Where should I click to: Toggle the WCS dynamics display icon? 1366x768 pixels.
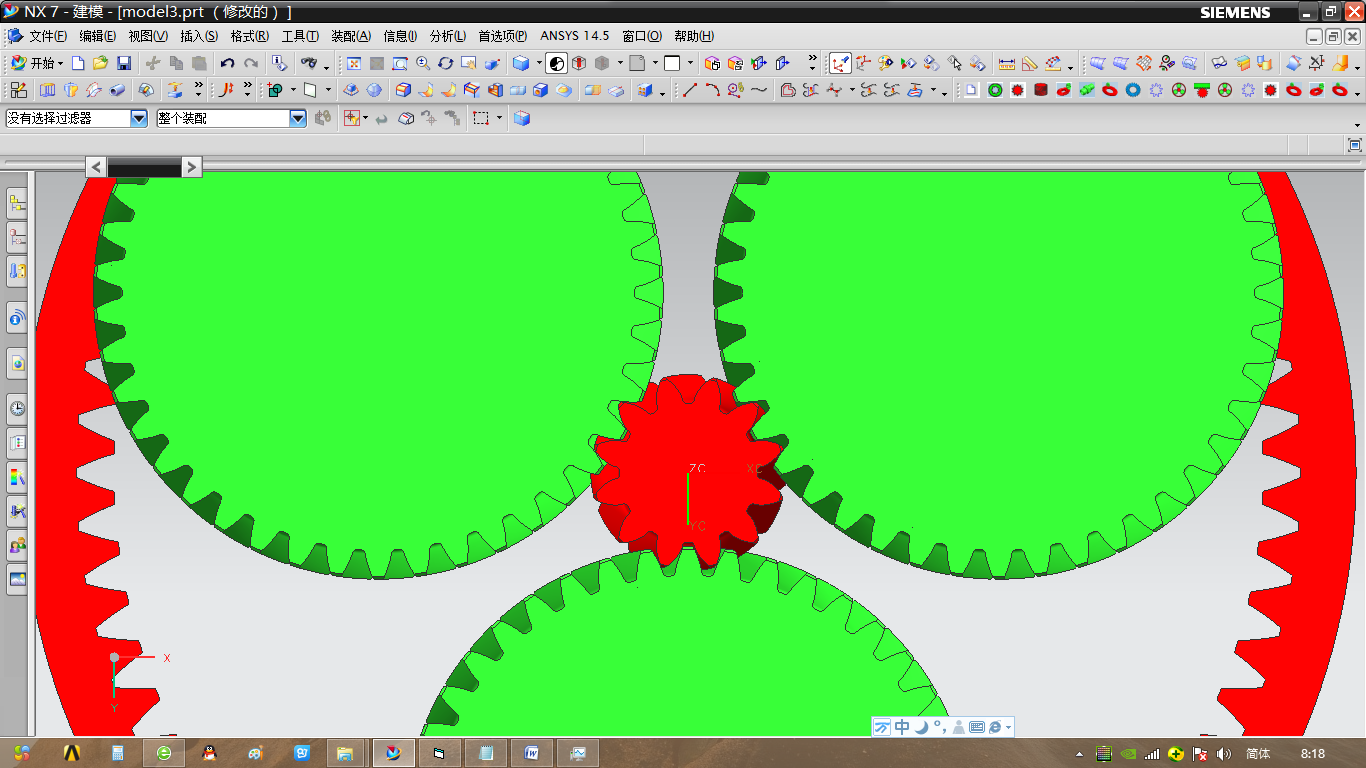(x=840, y=63)
